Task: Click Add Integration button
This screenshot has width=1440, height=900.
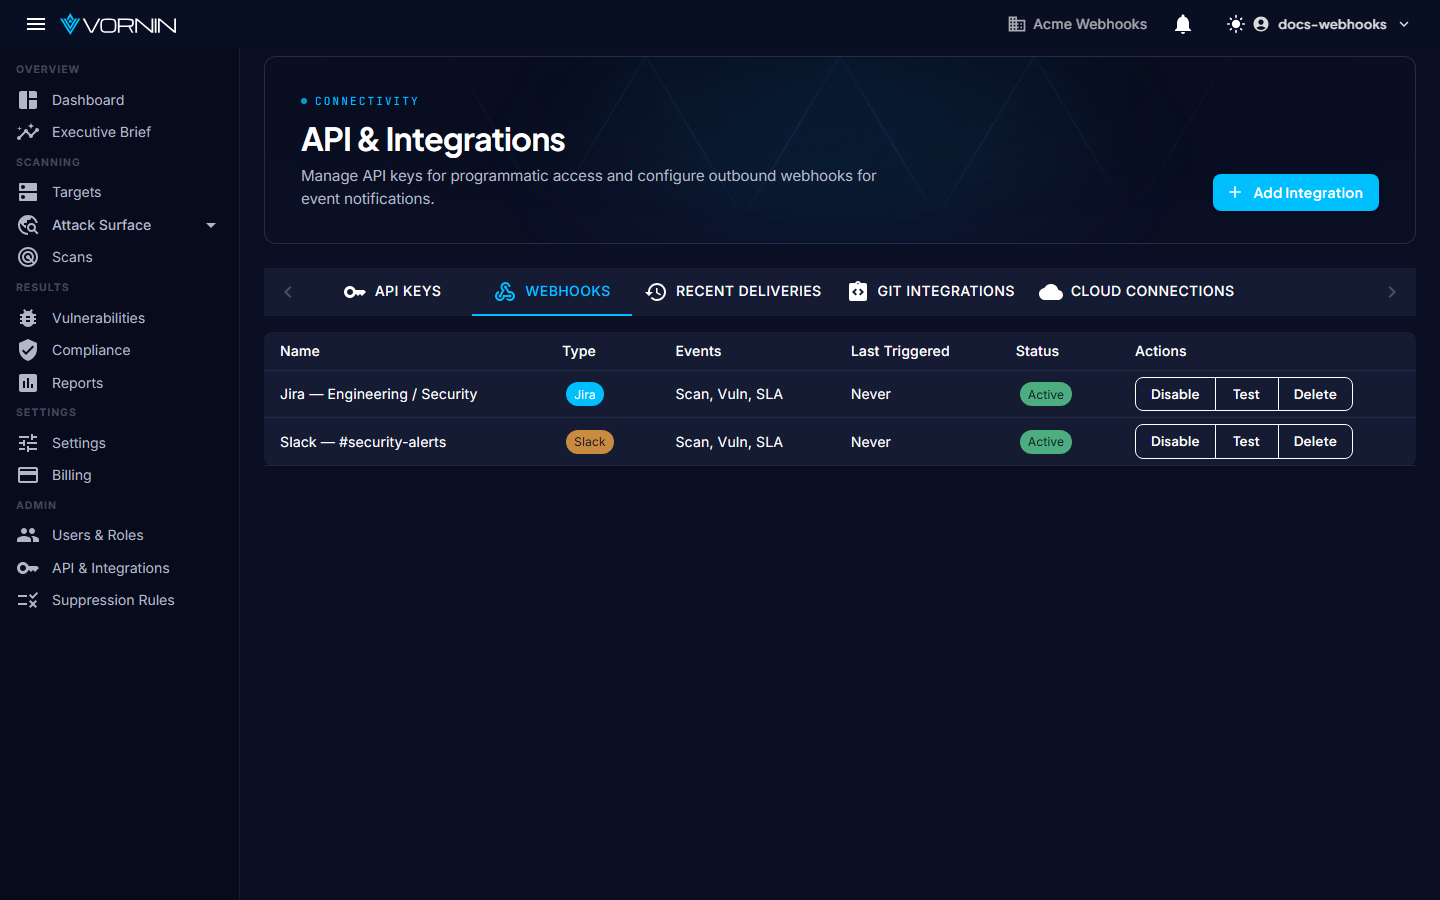Action: pyautogui.click(x=1296, y=193)
